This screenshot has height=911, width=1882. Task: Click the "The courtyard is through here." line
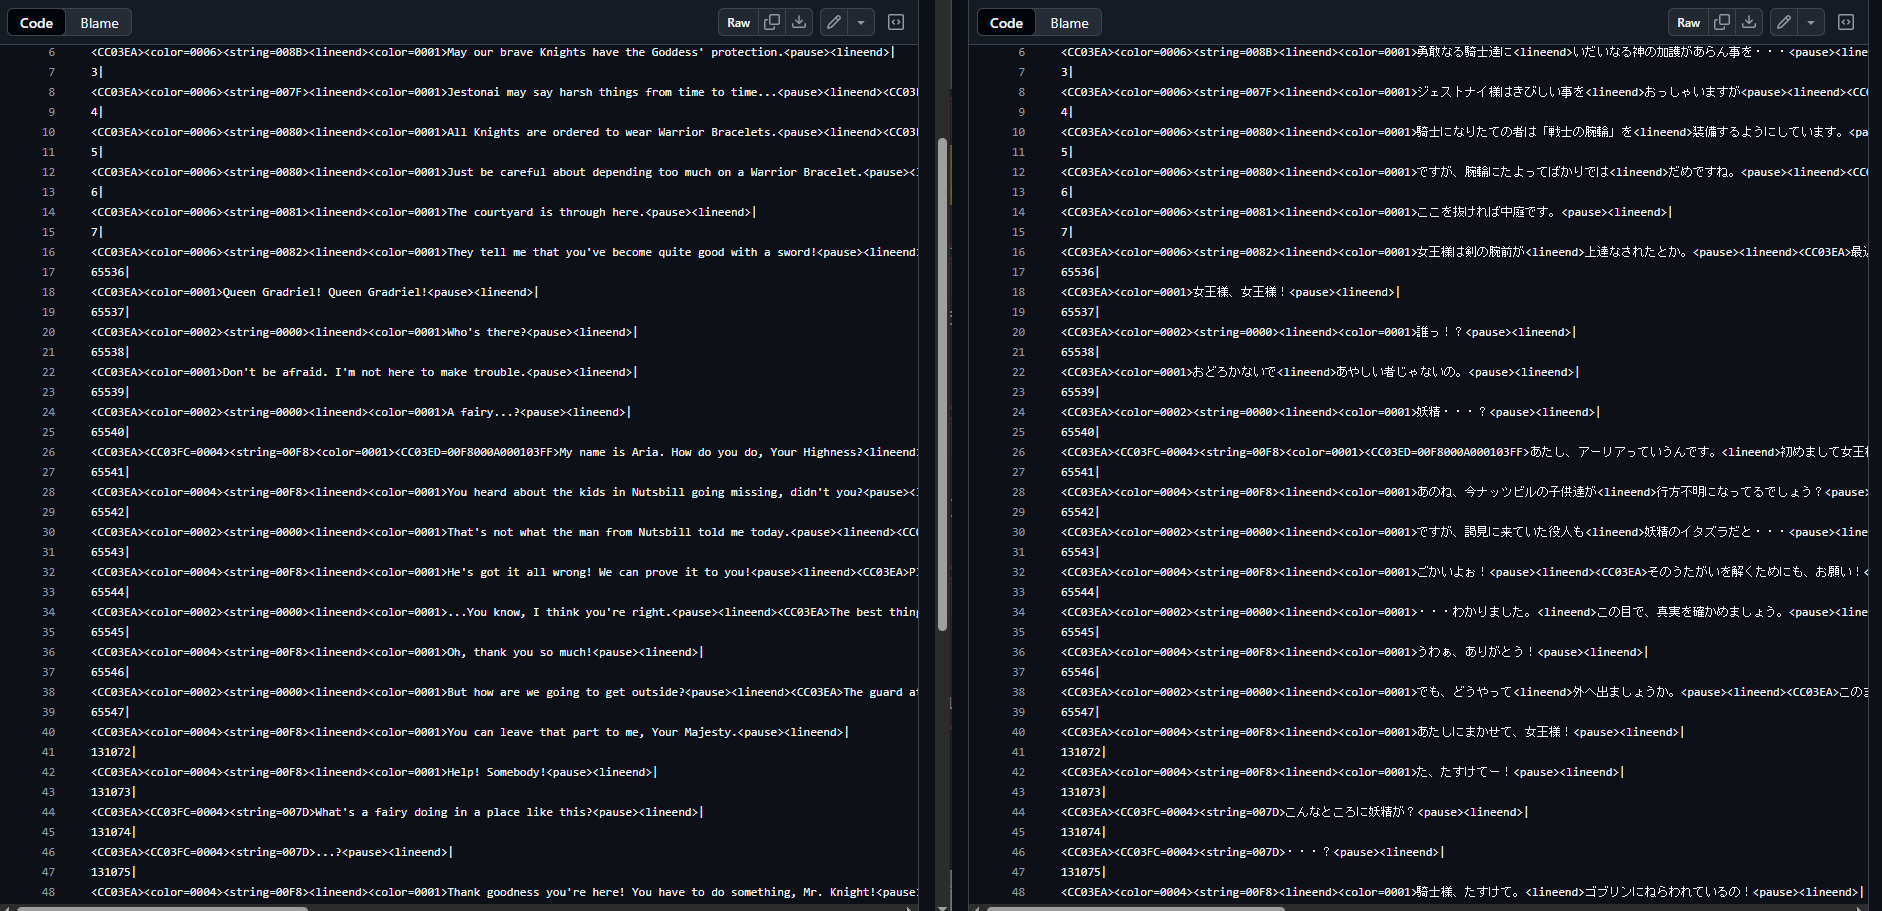(423, 212)
